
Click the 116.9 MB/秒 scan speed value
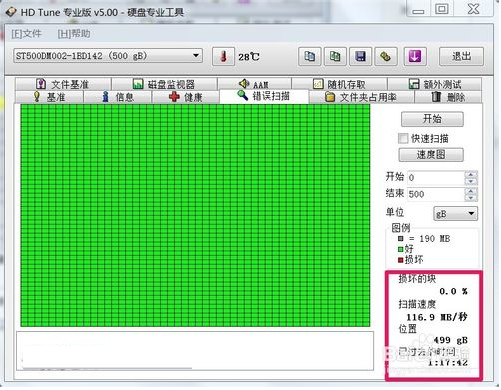pyautogui.click(x=437, y=317)
